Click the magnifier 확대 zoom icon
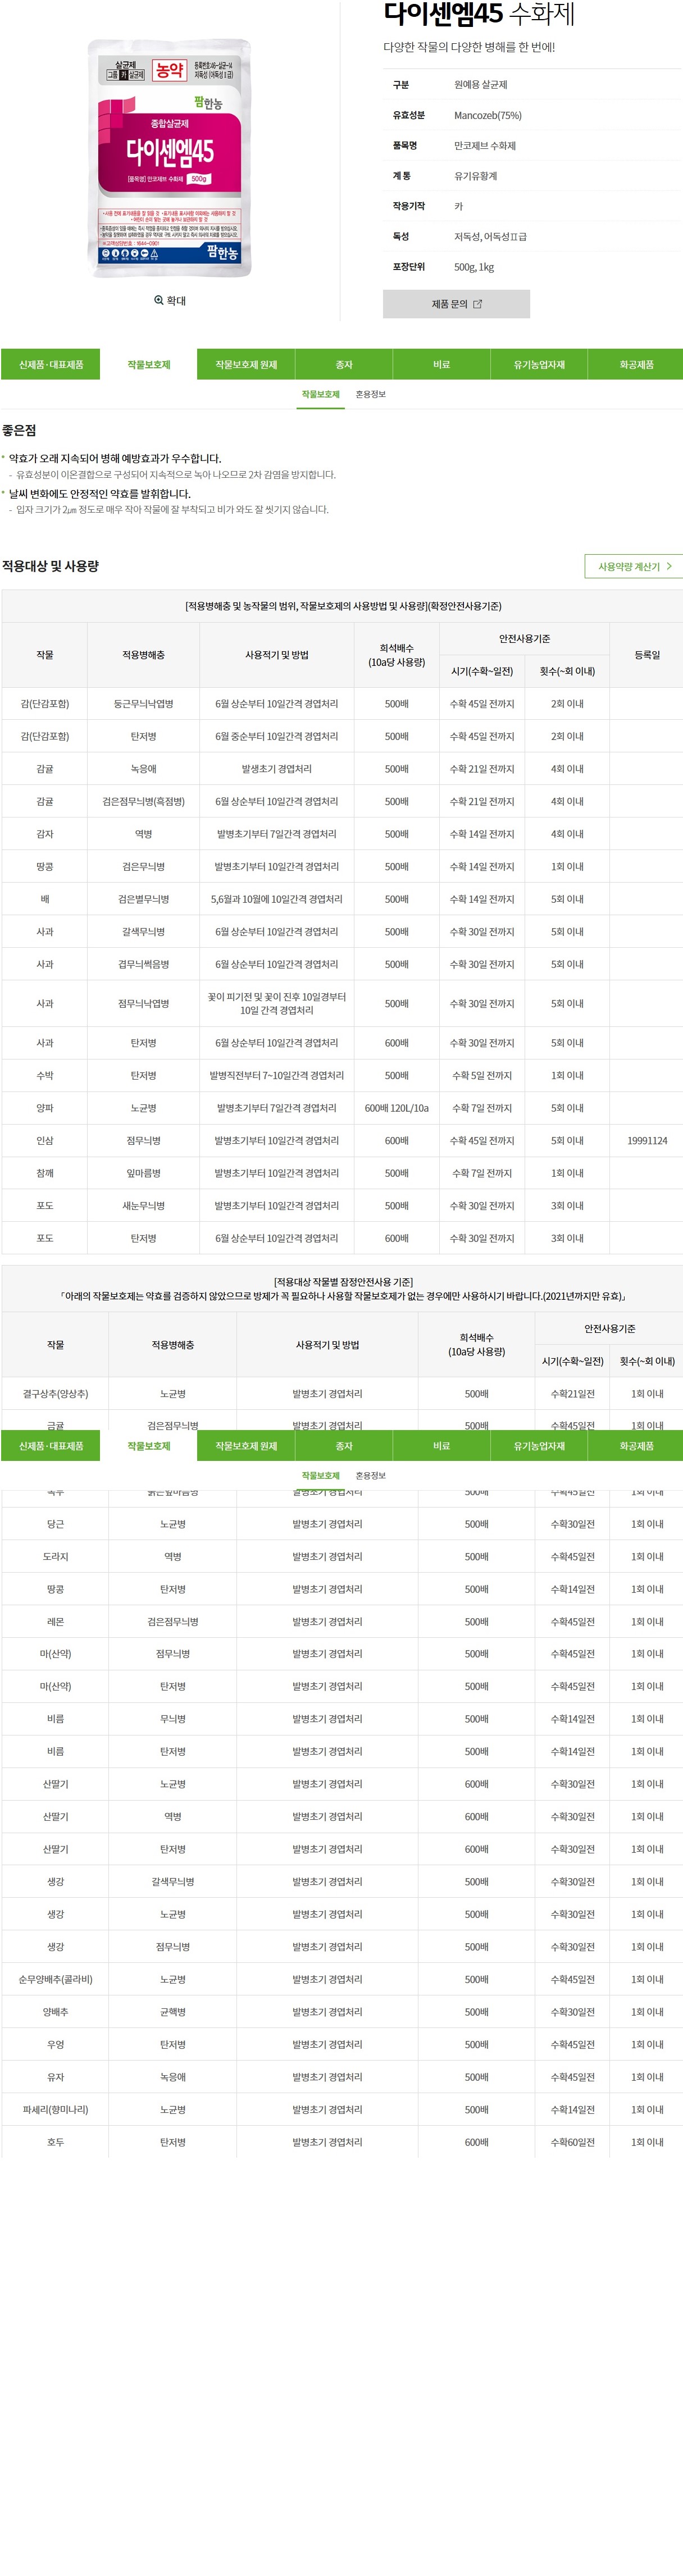Viewport: 683px width, 2576px height. 159,300
